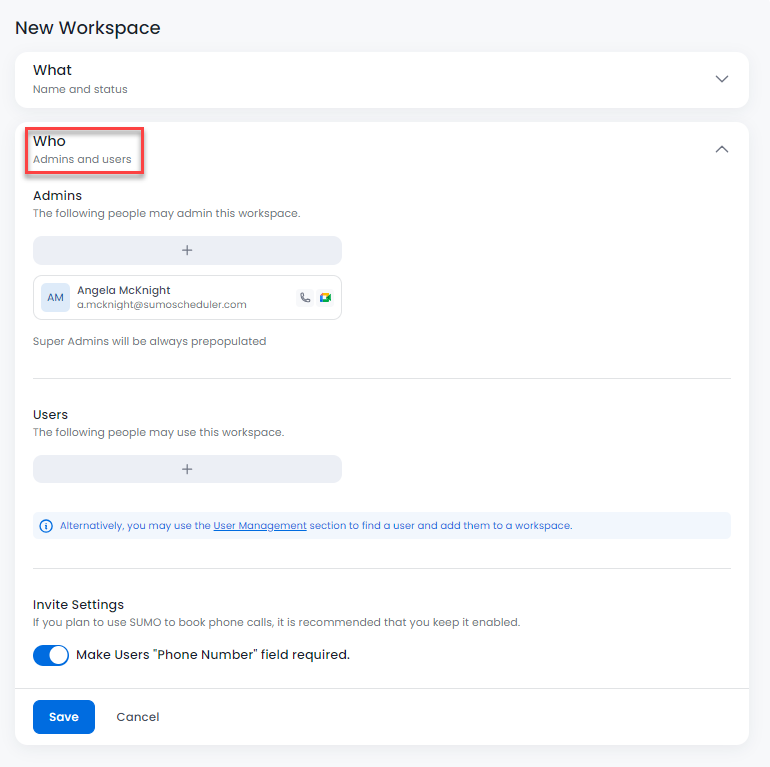Add a new user with the plus button
This screenshot has height=767, width=770.
point(187,469)
